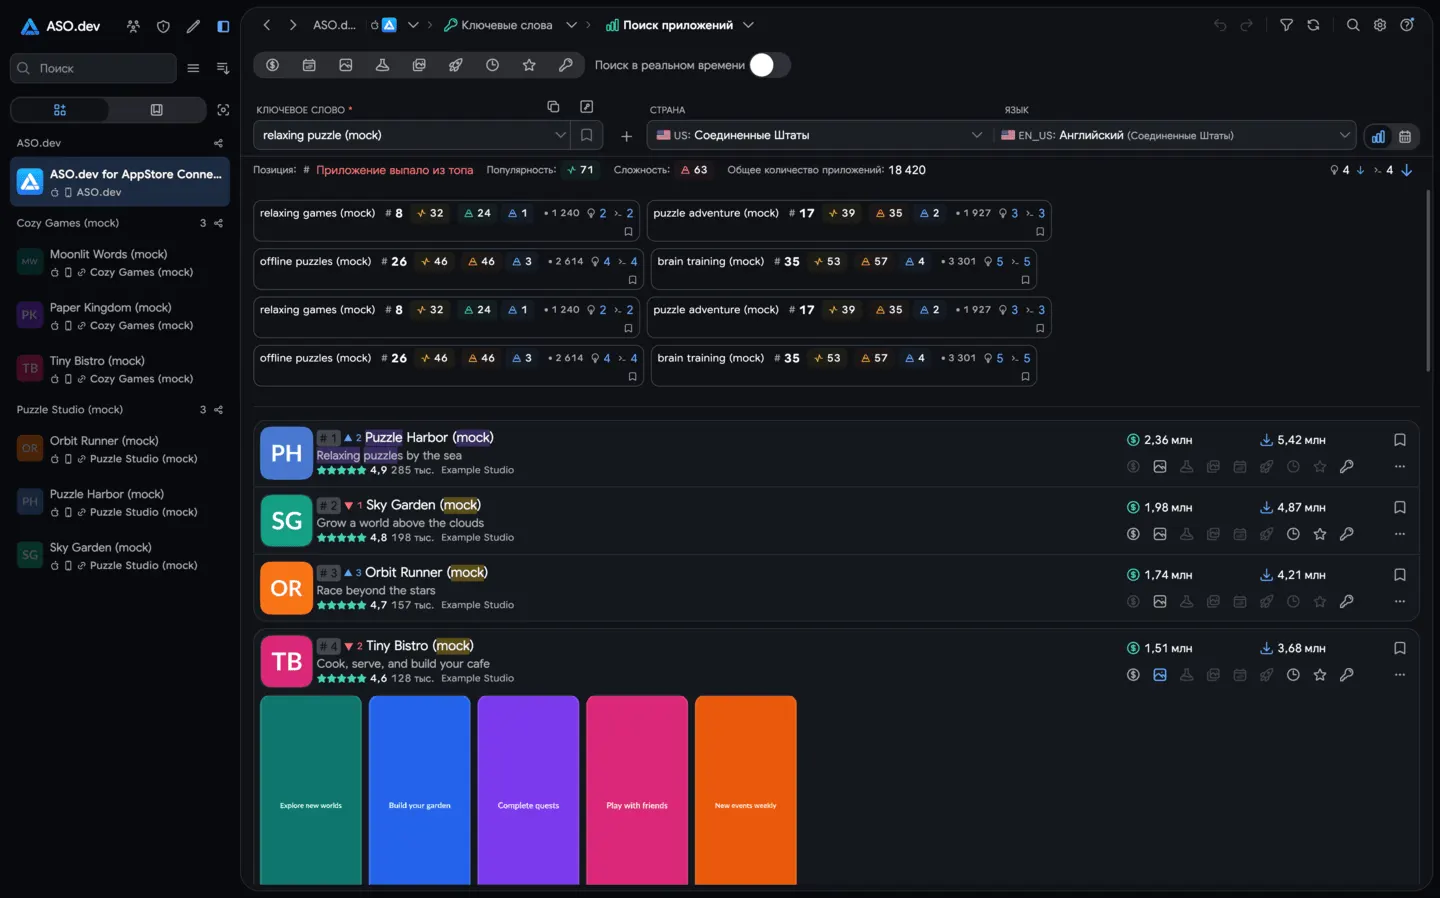
Task: Bookmark the Orbit Runner app result
Action: 1400,575
